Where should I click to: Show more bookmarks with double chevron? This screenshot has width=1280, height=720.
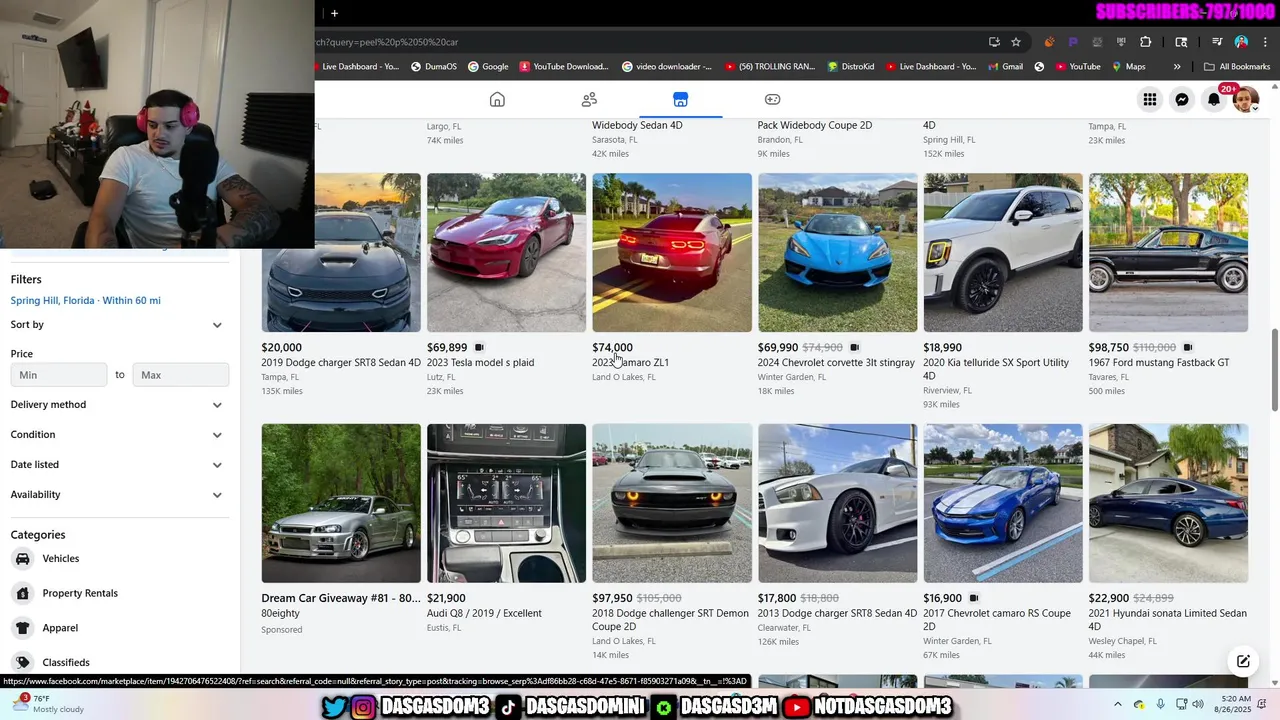coord(1177,67)
